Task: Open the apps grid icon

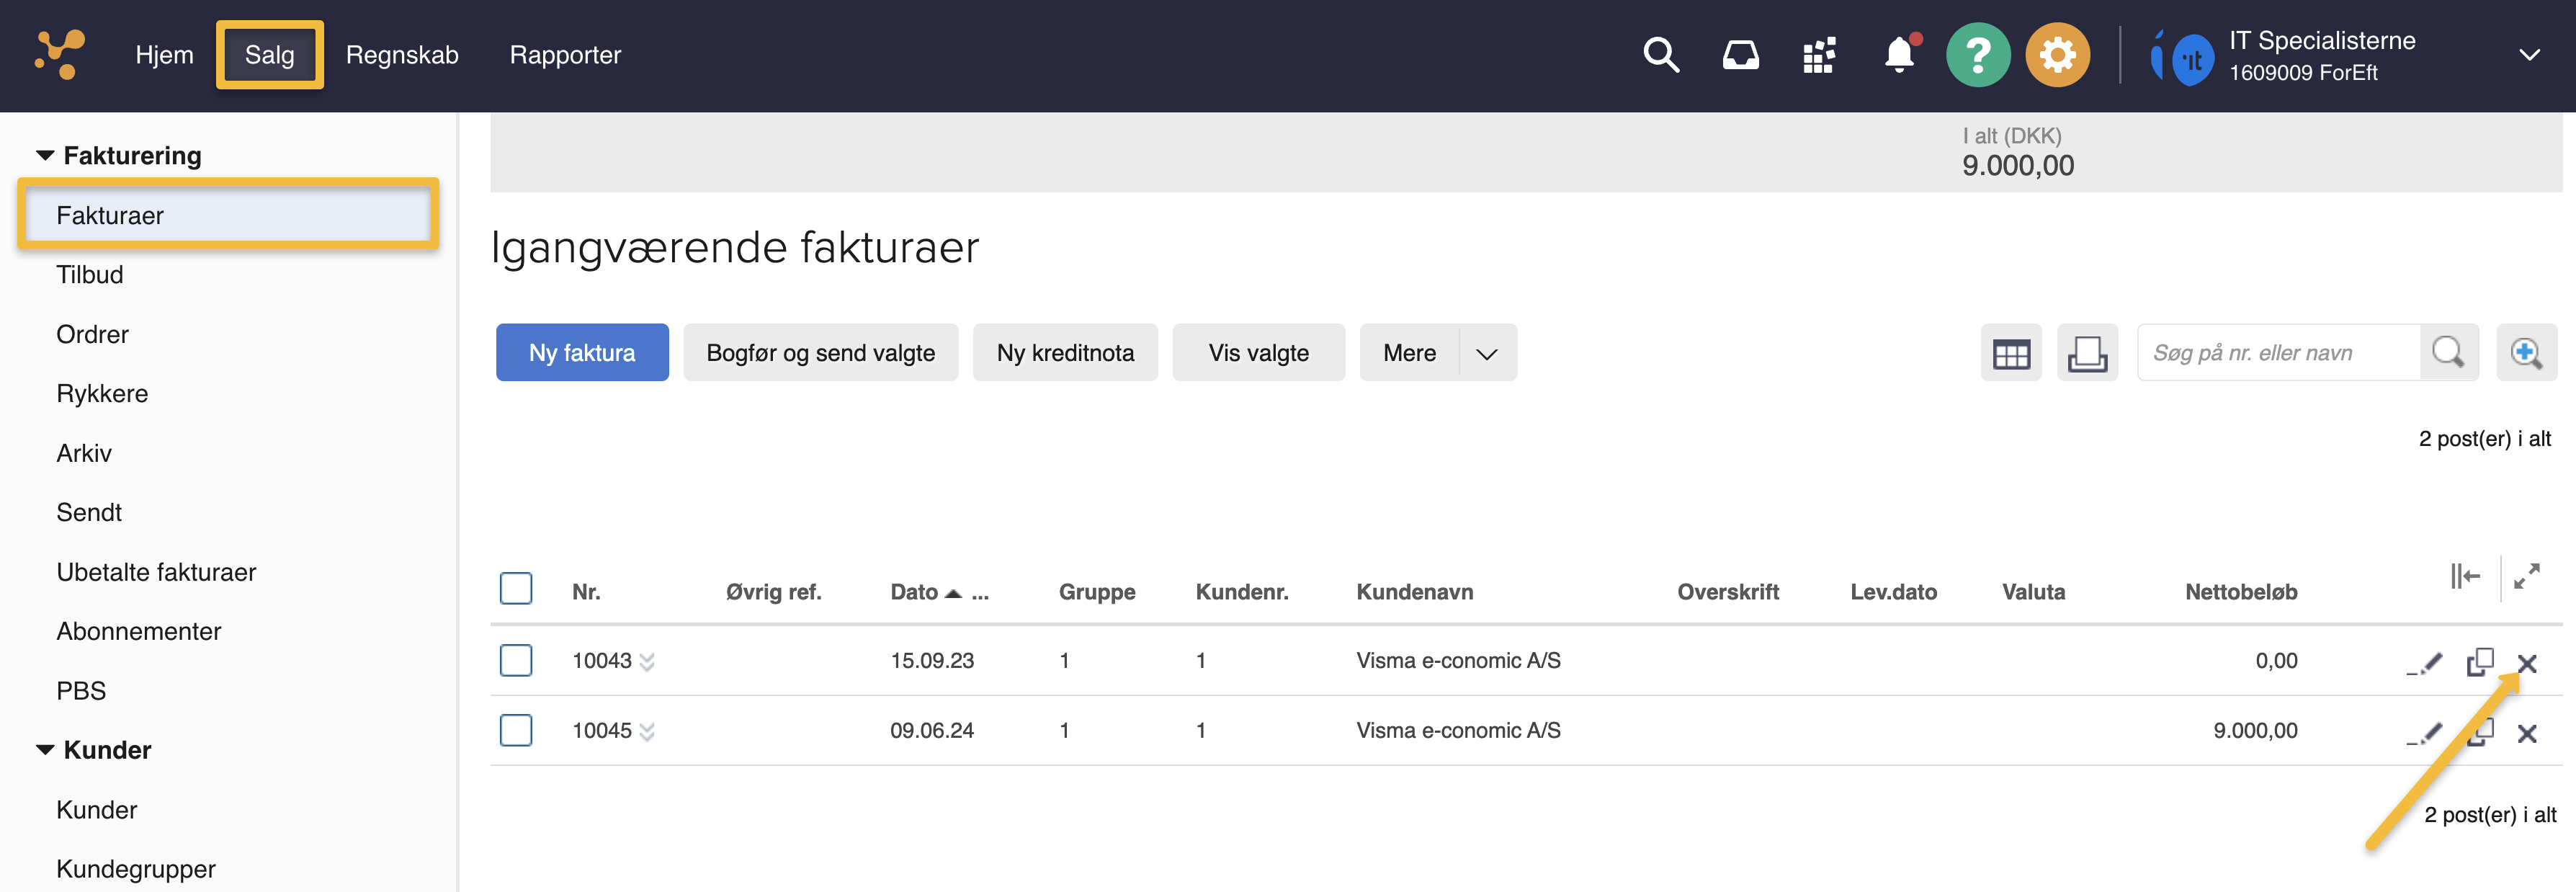Action: [1819, 55]
